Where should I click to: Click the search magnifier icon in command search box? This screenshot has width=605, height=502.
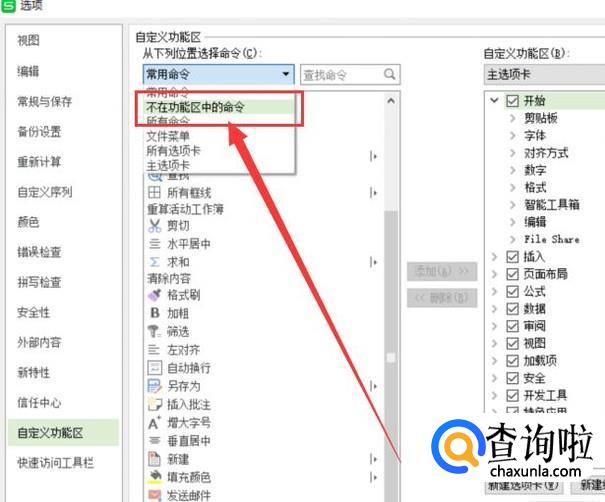(x=389, y=74)
